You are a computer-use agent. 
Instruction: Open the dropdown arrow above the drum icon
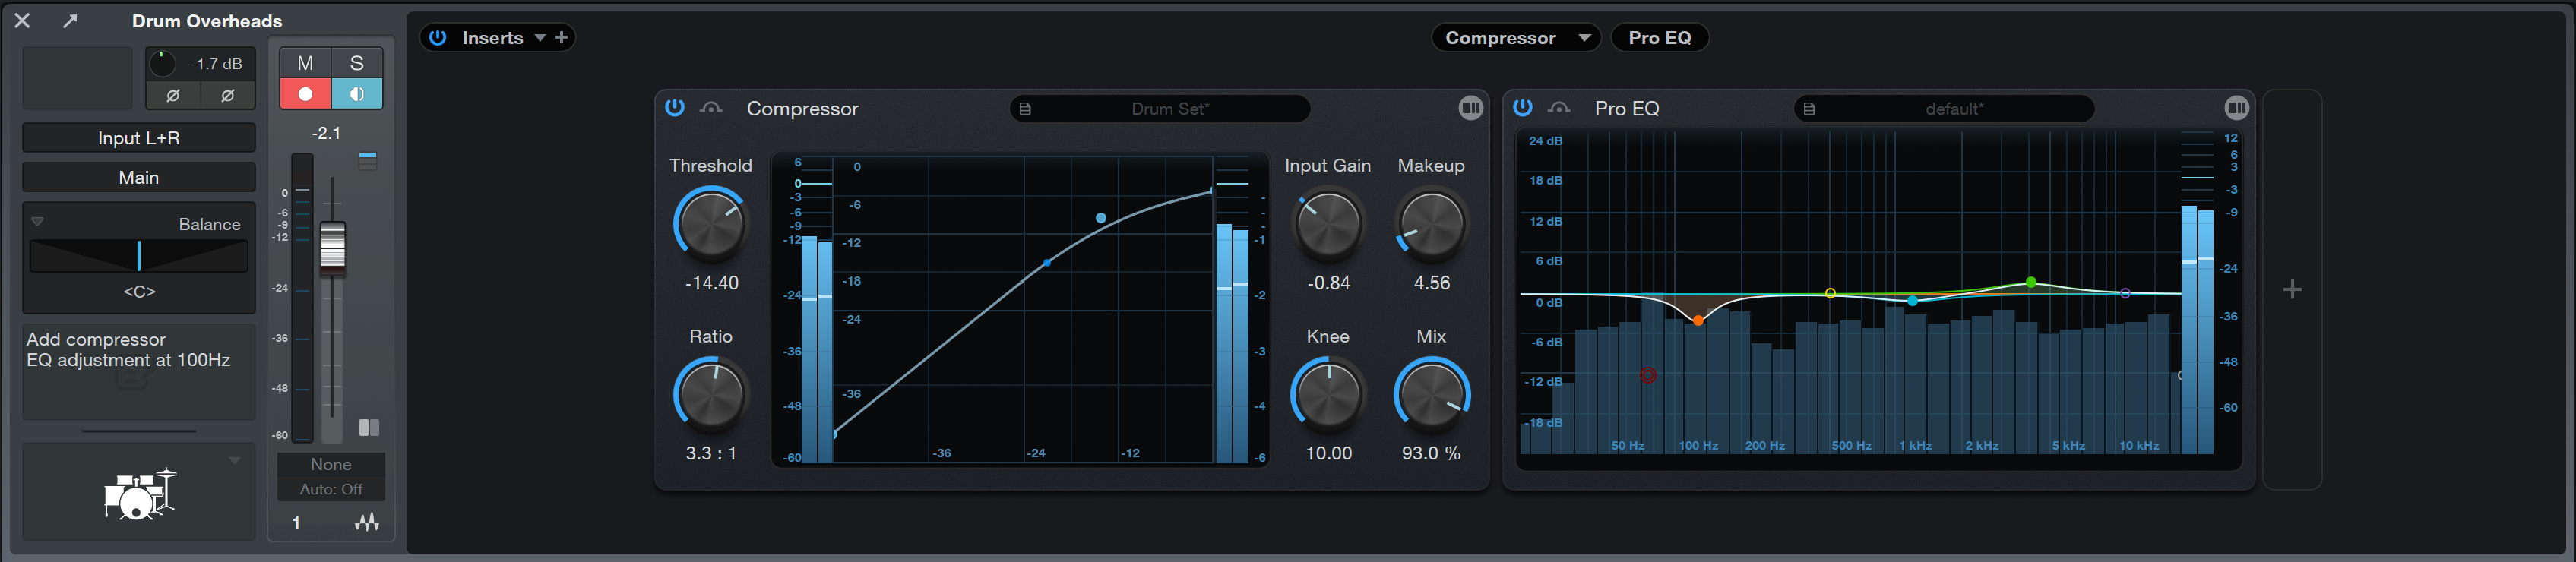pos(235,461)
